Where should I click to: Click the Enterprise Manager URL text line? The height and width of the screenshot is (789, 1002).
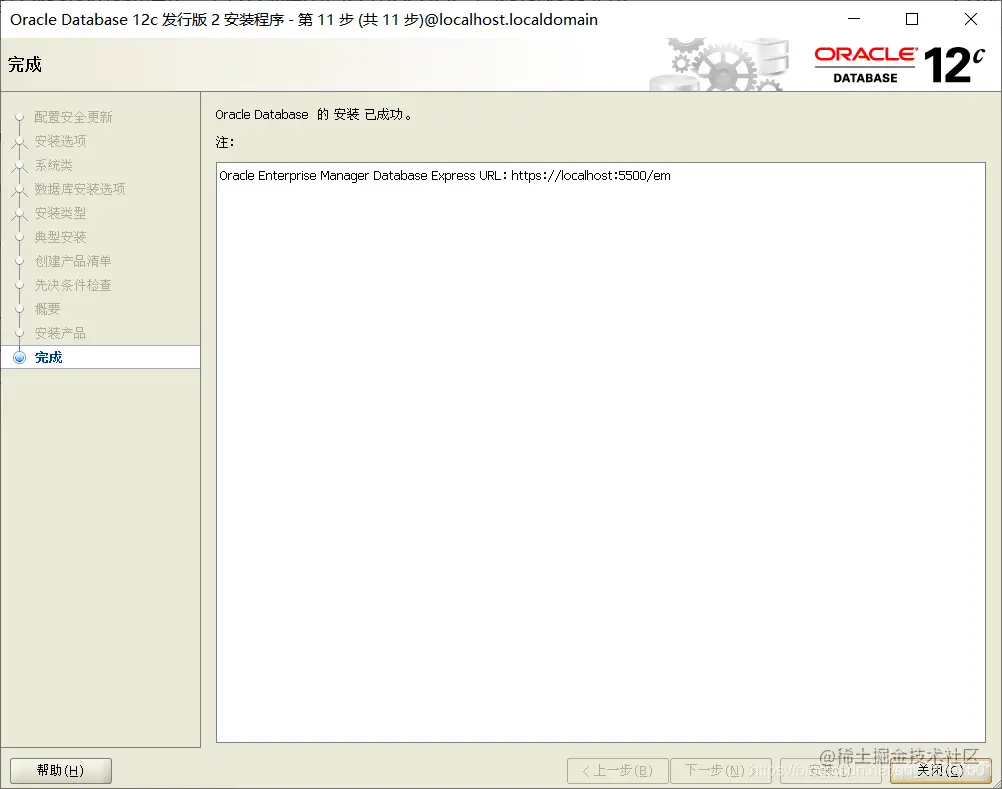445,176
